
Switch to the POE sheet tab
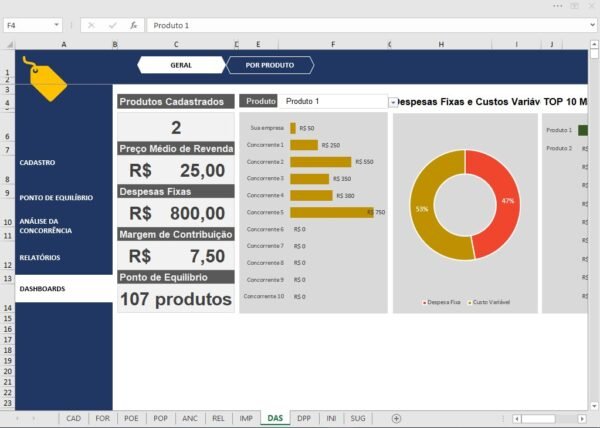coord(131,418)
